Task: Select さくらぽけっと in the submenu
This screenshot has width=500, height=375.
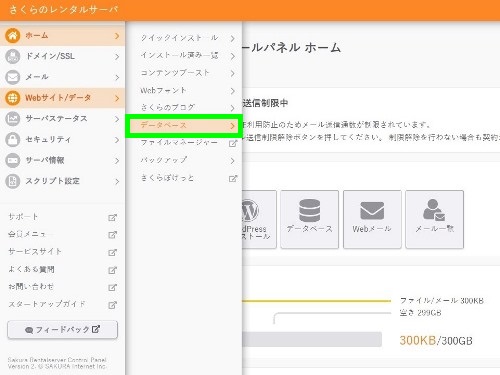Action: point(167,178)
